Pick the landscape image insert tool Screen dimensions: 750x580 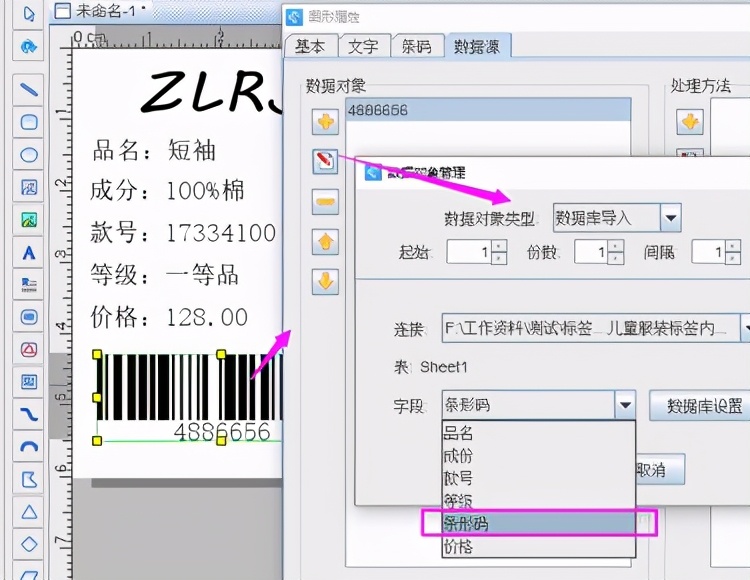[x=29, y=219]
